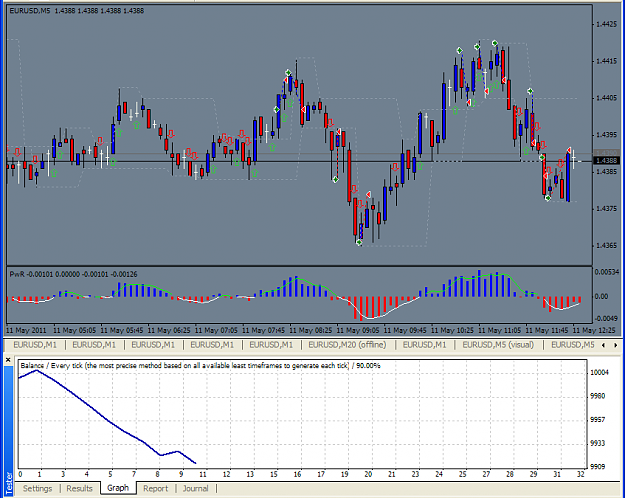Switch to EURUSD,M5 (visual) chart tab
Screen dimensions: 625x498
click(x=498, y=345)
